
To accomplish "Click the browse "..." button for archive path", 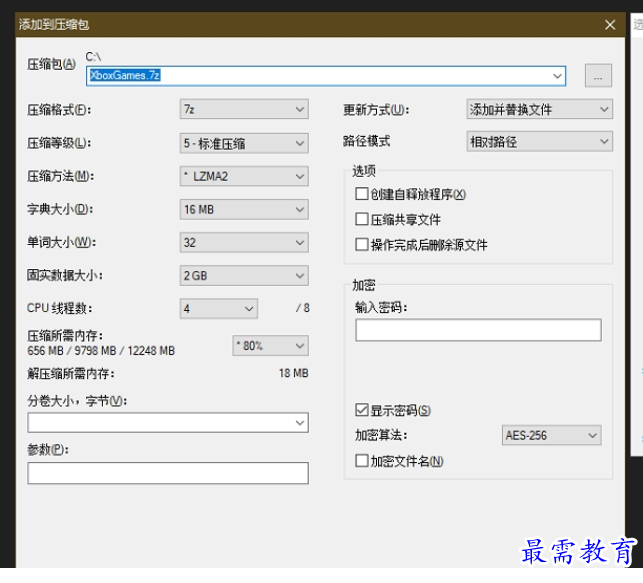I will click(597, 76).
